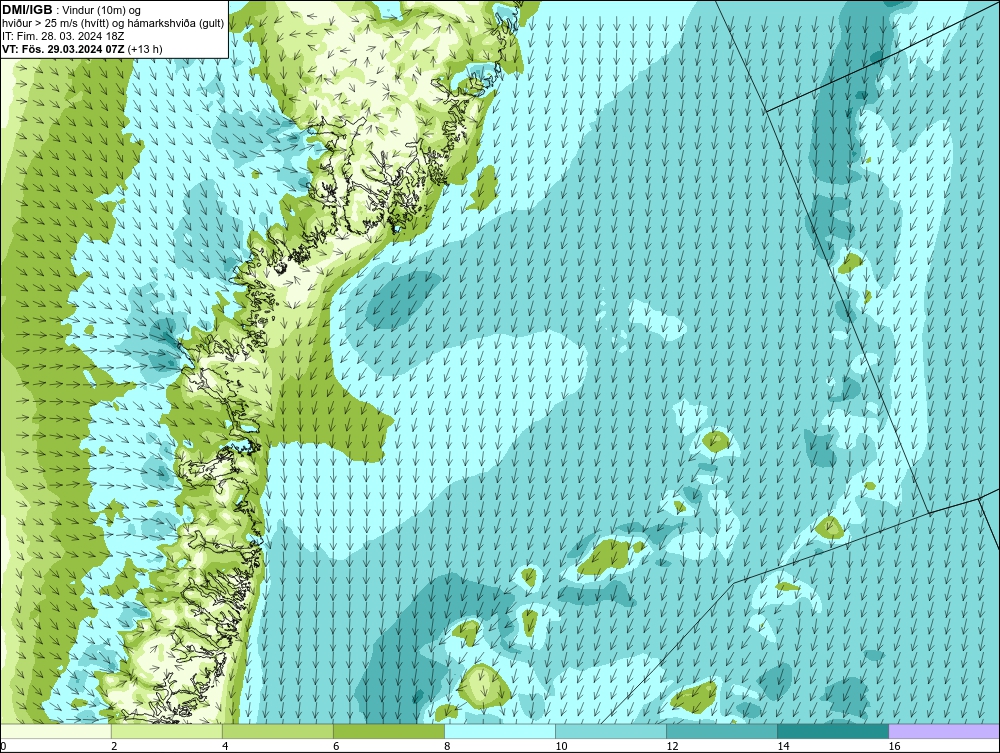Click the 8–10 m/s pale cyan legend swatch
The image size is (1000, 753).
pyautogui.click(x=499, y=731)
